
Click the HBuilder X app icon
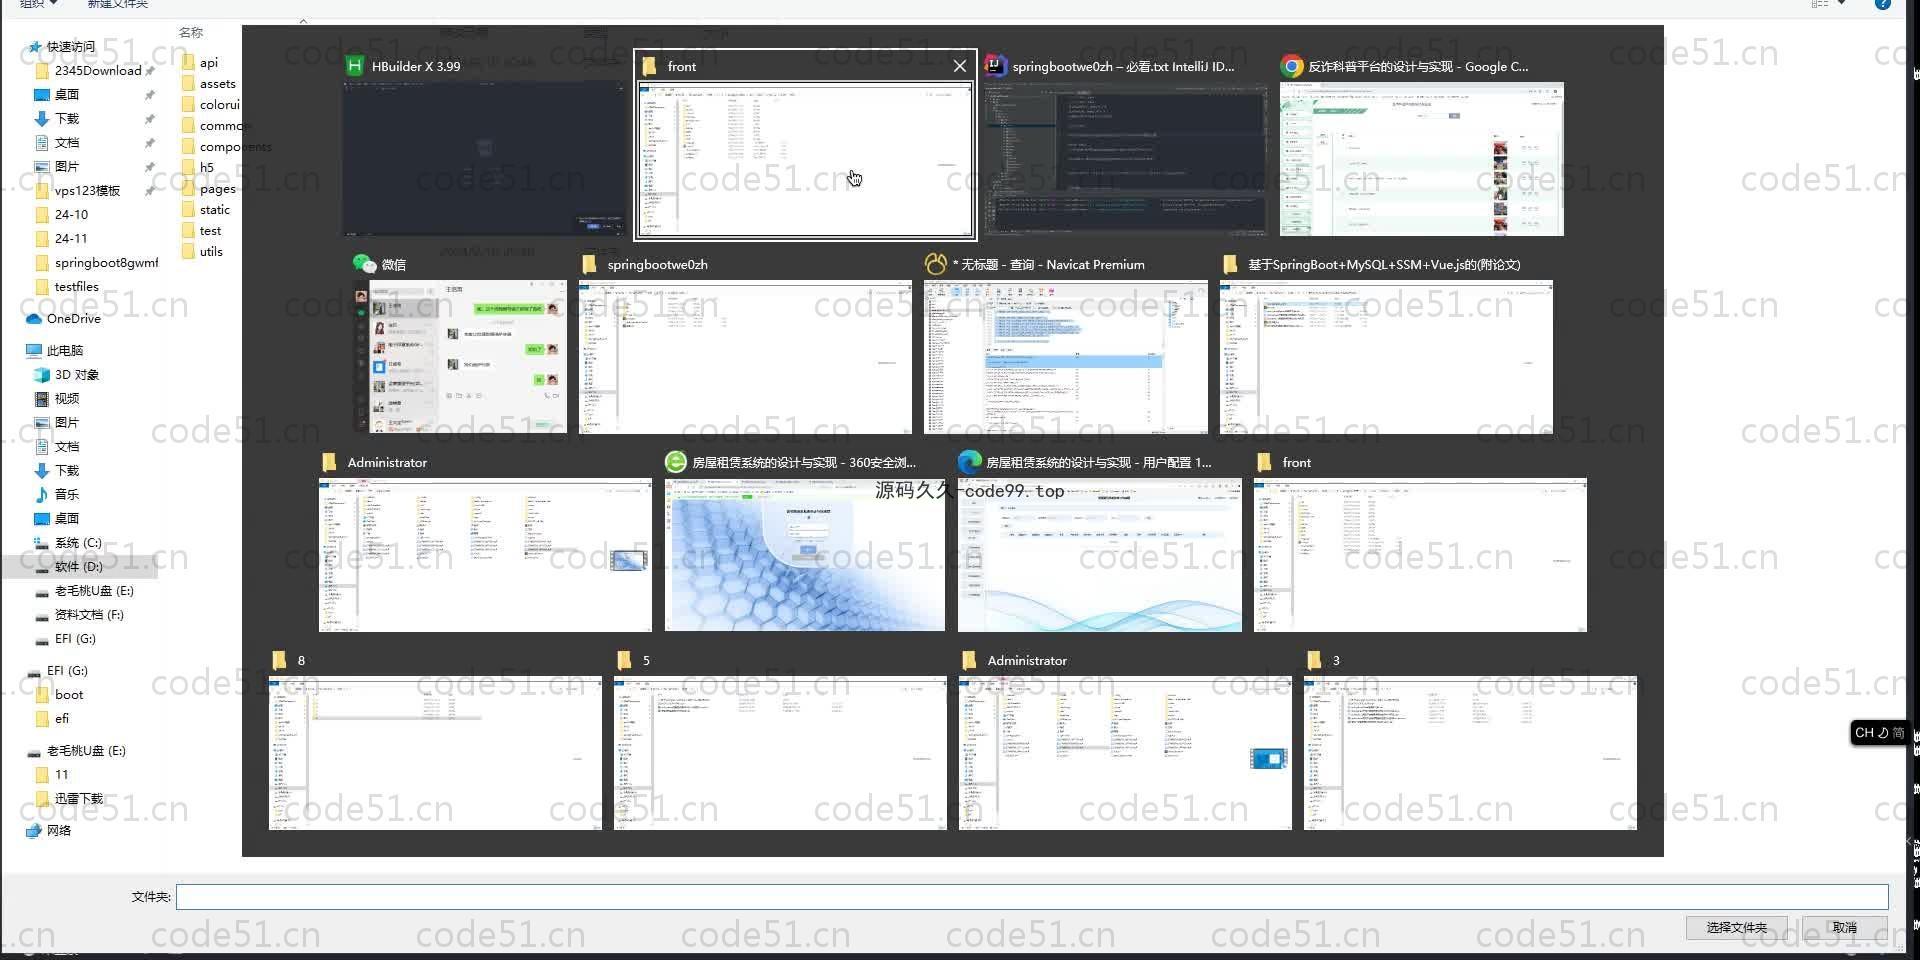[x=354, y=66]
